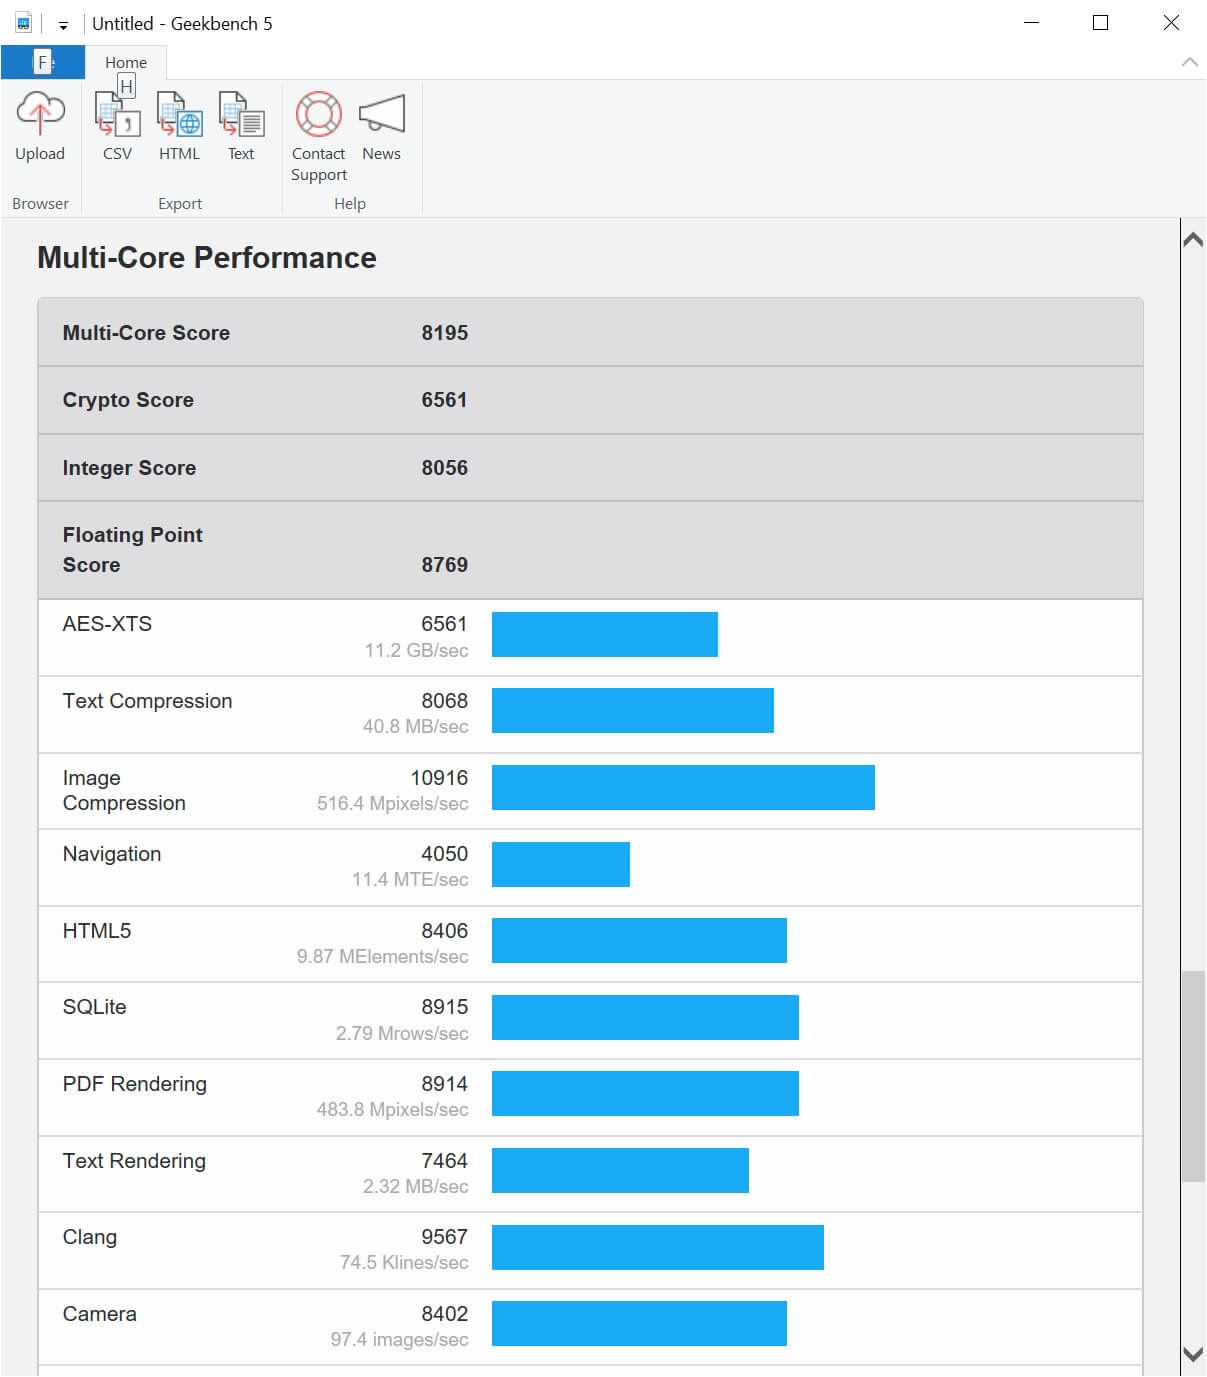Click the Image Compression score bar
This screenshot has width=1207, height=1377.
(682, 788)
